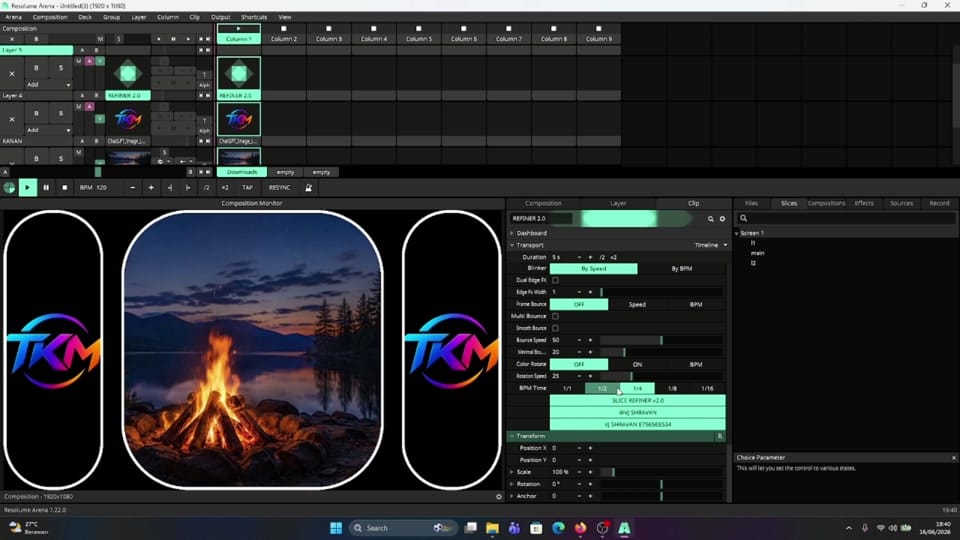Increase BPM with the plus button
The image size is (960, 540).
(x=151, y=188)
